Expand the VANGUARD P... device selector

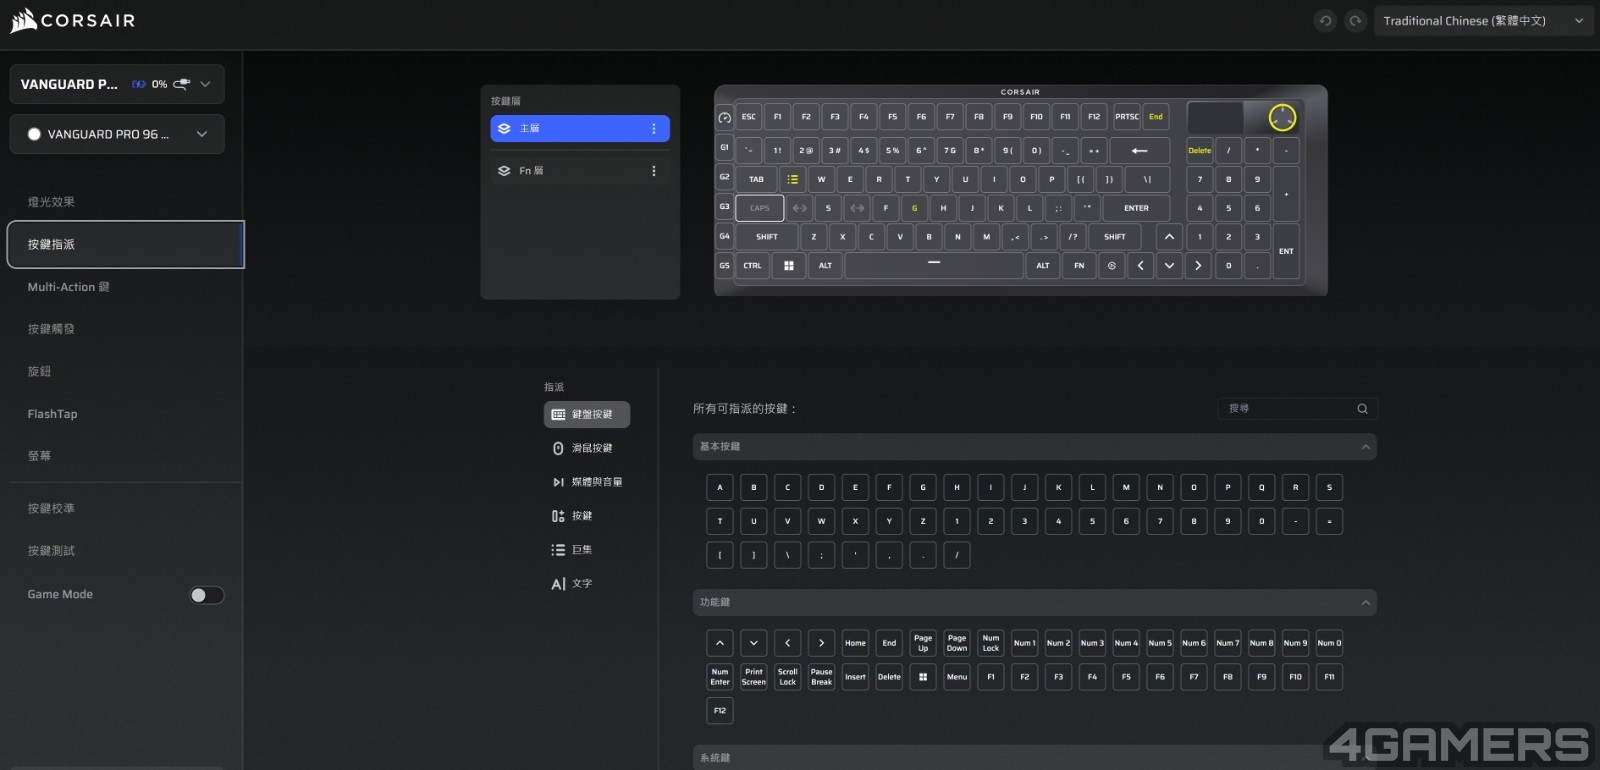117,84
